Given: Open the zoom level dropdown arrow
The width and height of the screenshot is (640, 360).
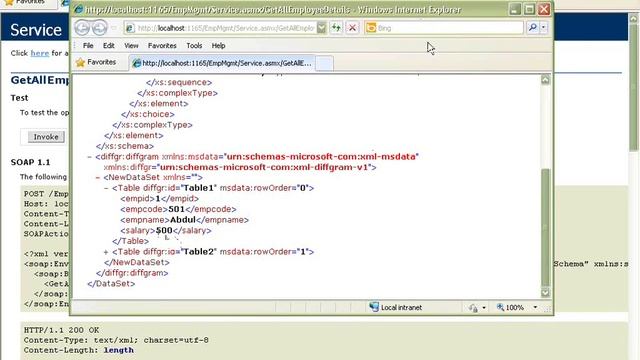Looking at the screenshot, I should [535, 307].
